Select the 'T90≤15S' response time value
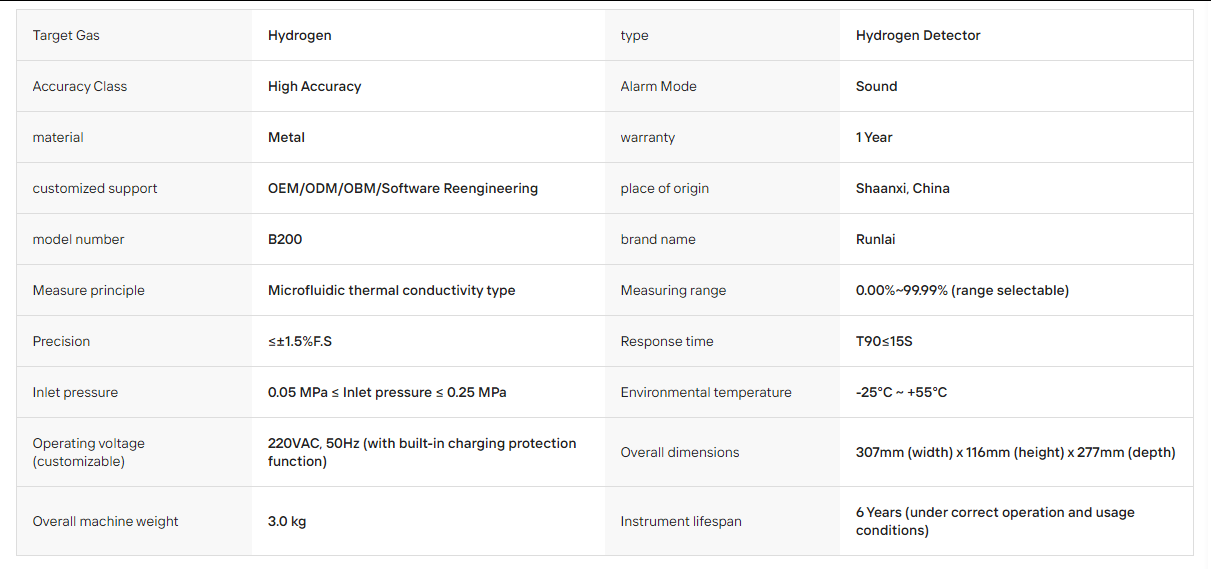Viewport: 1211px width, 569px height. [885, 341]
